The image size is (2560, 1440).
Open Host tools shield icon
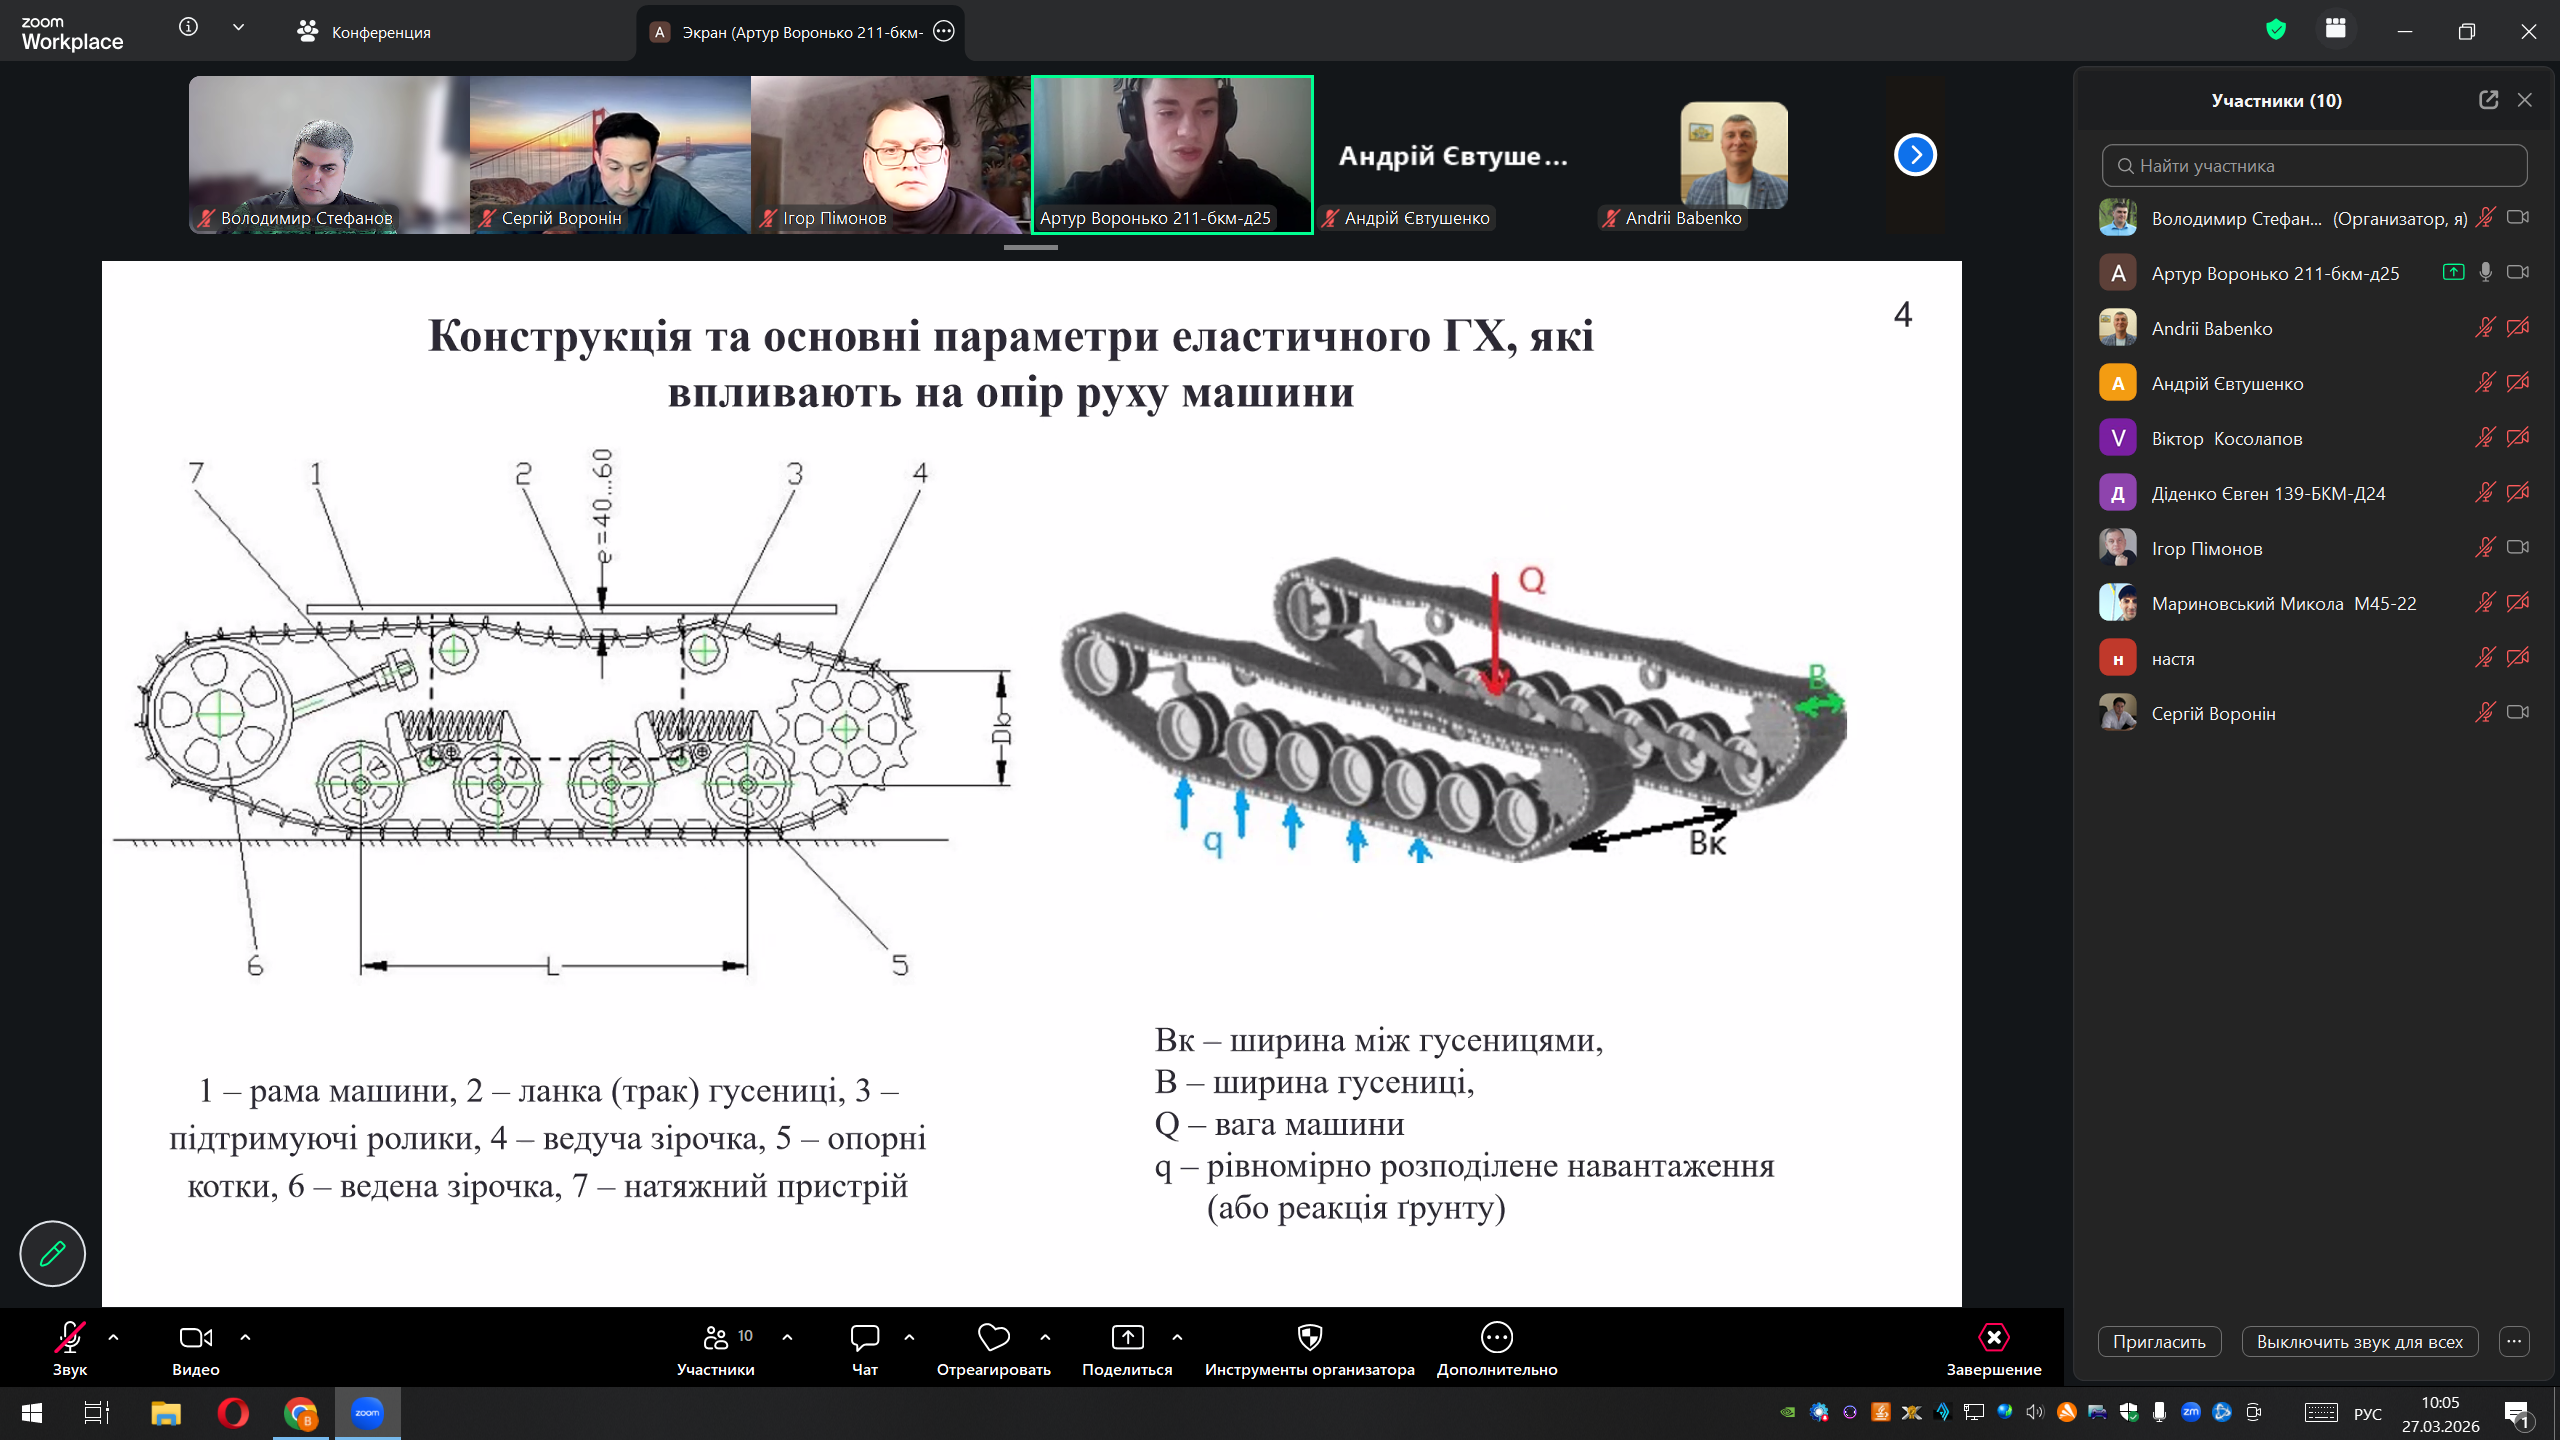pyautogui.click(x=1309, y=1338)
